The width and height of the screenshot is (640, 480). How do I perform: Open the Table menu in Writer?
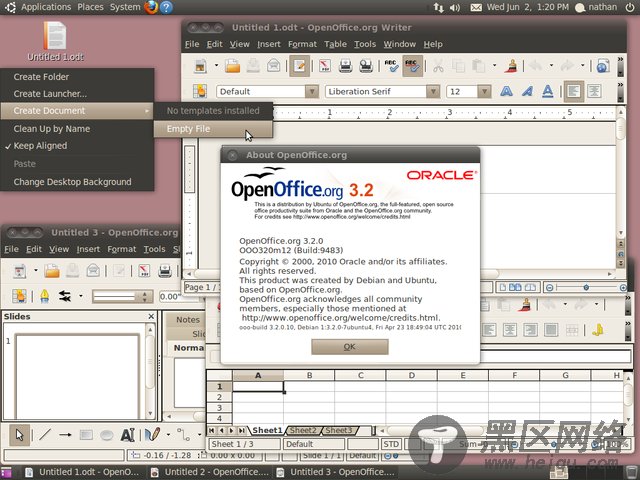pos(335,44)
